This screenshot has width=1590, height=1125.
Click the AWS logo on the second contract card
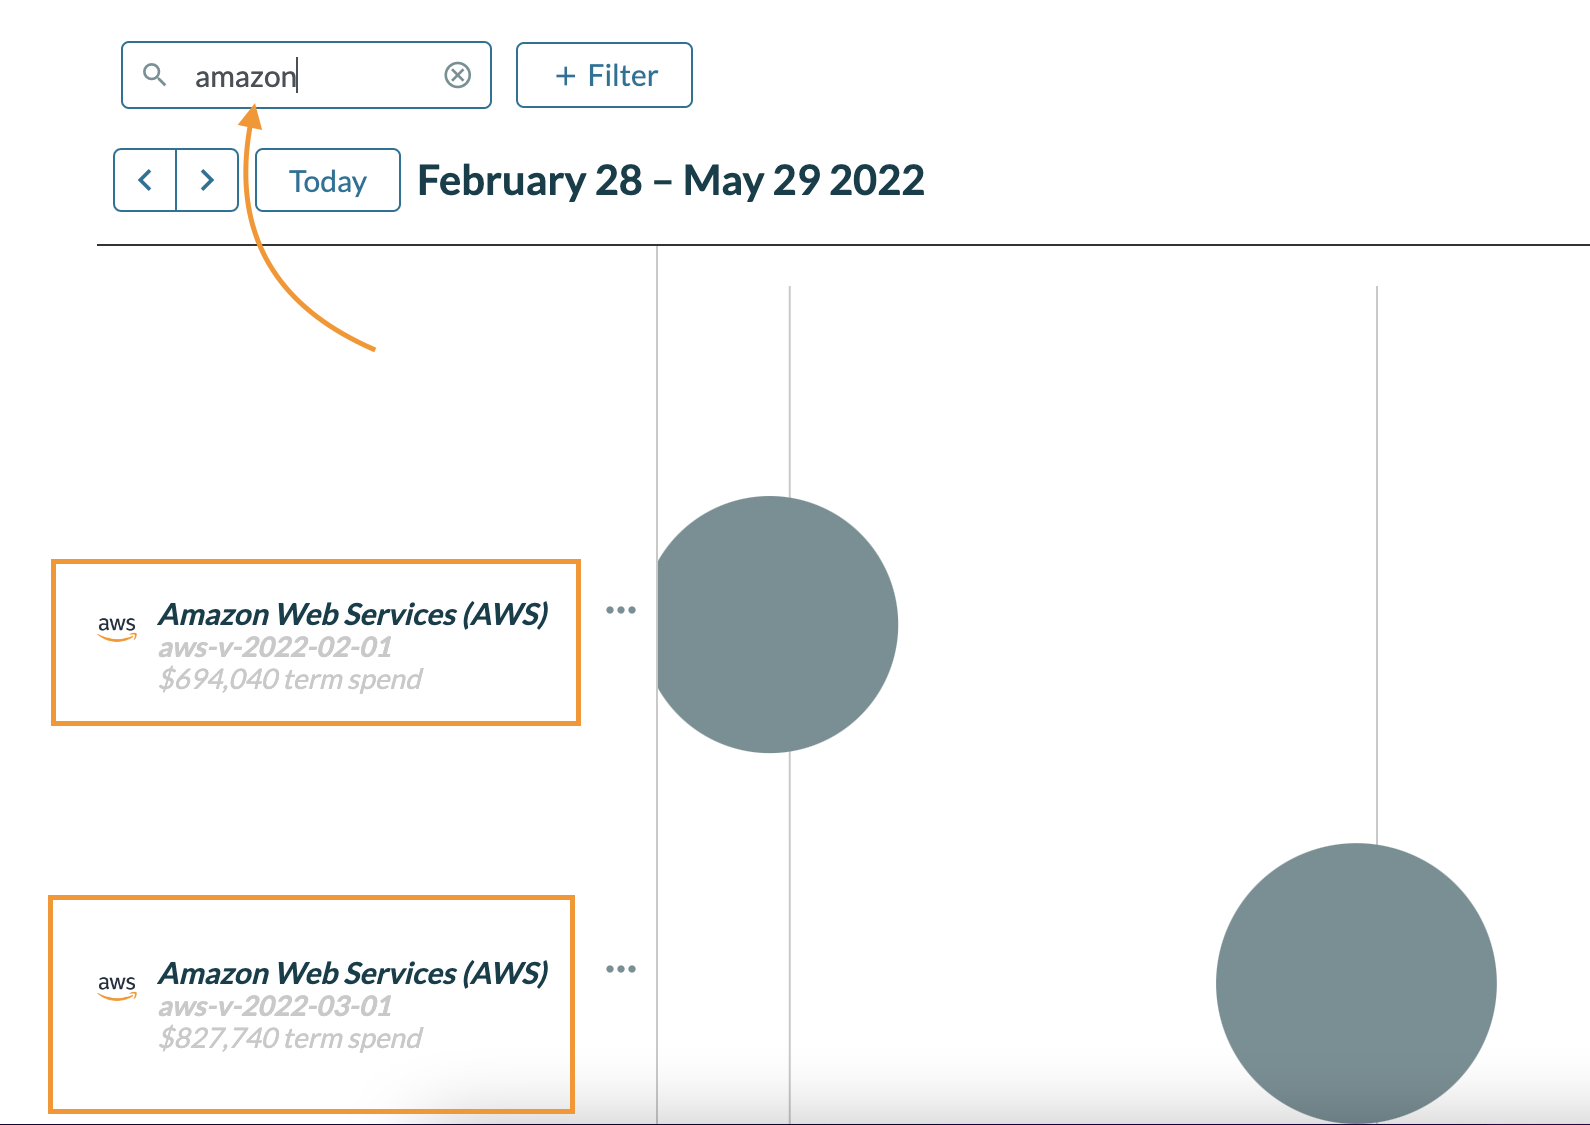tap(116, 987)
